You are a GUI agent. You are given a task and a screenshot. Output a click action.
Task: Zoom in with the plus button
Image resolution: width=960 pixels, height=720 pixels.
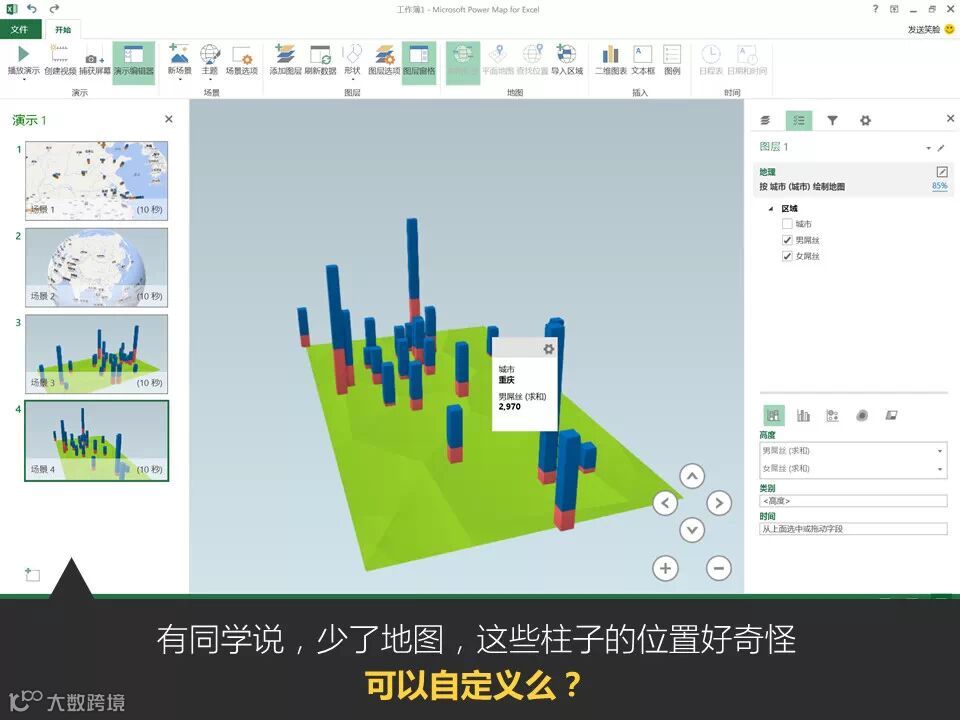click(666, 568)
